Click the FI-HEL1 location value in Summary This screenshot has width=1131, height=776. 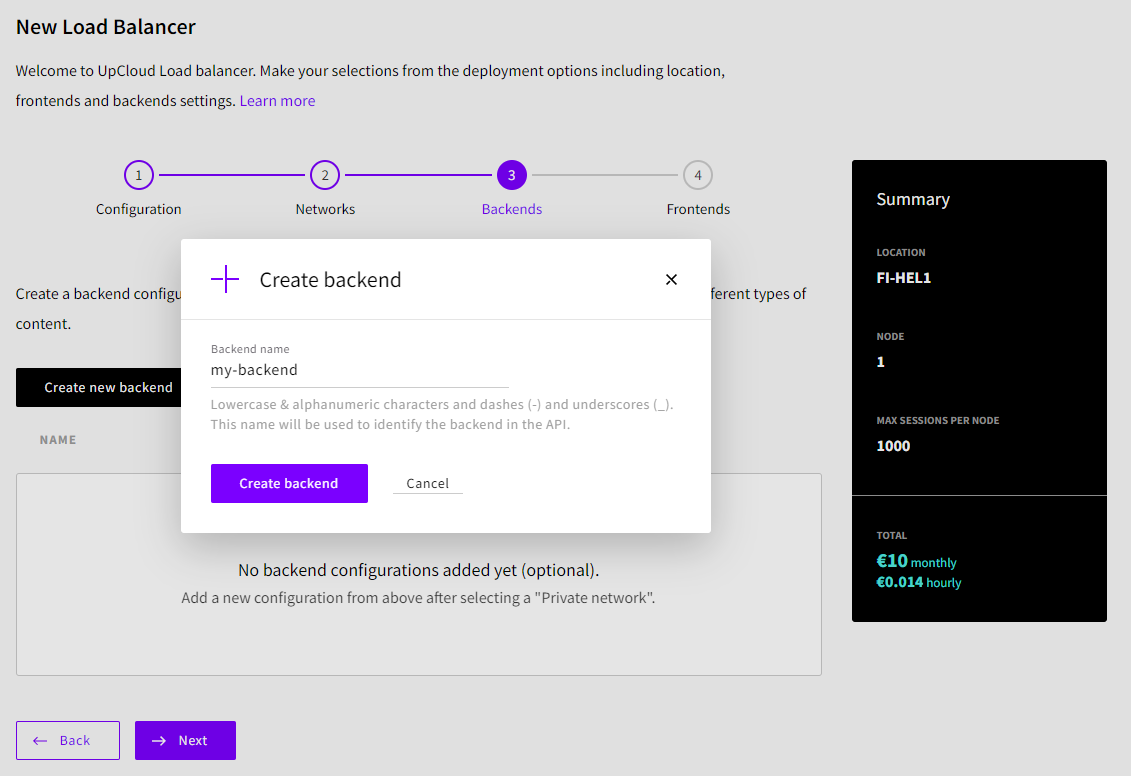tap(903, 278)
